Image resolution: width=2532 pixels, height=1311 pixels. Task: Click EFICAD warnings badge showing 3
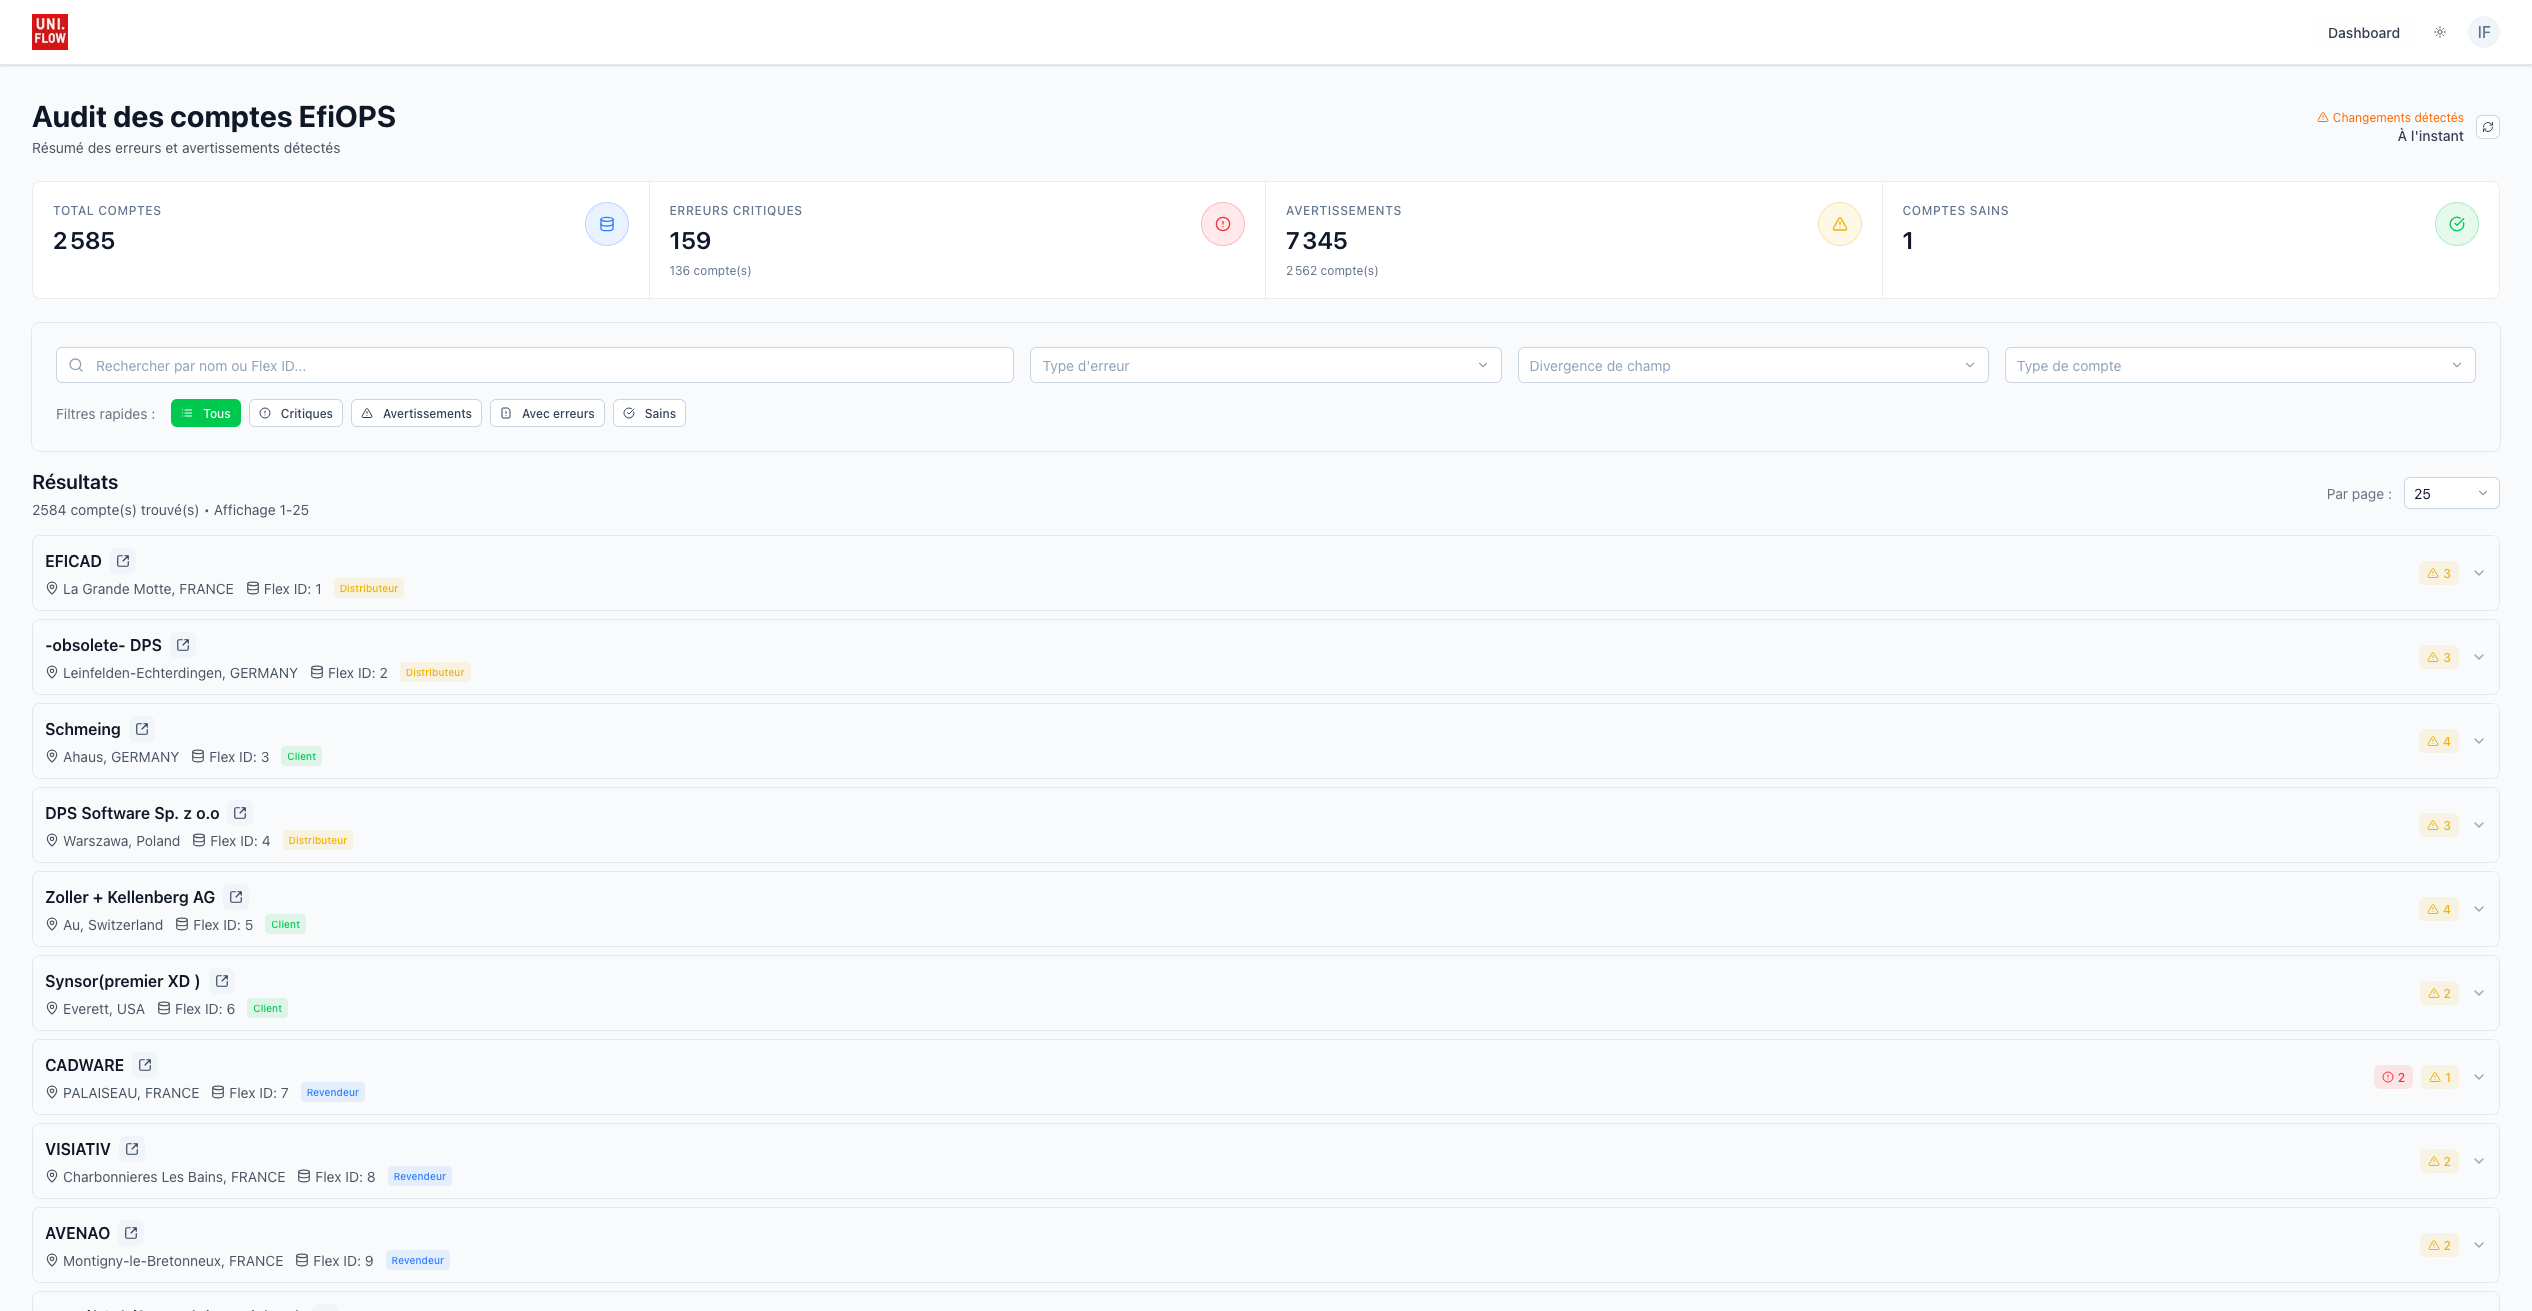[x=2439, y=573]
